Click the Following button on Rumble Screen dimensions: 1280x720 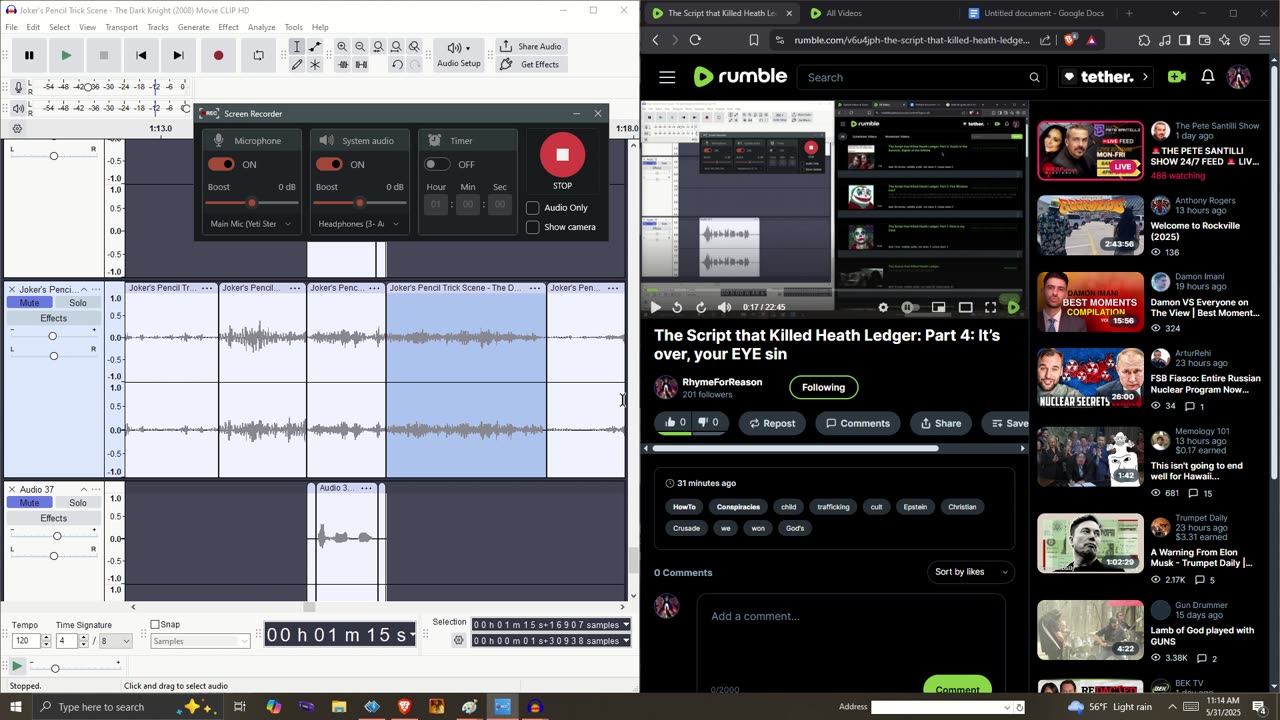(x=823, y=387)
